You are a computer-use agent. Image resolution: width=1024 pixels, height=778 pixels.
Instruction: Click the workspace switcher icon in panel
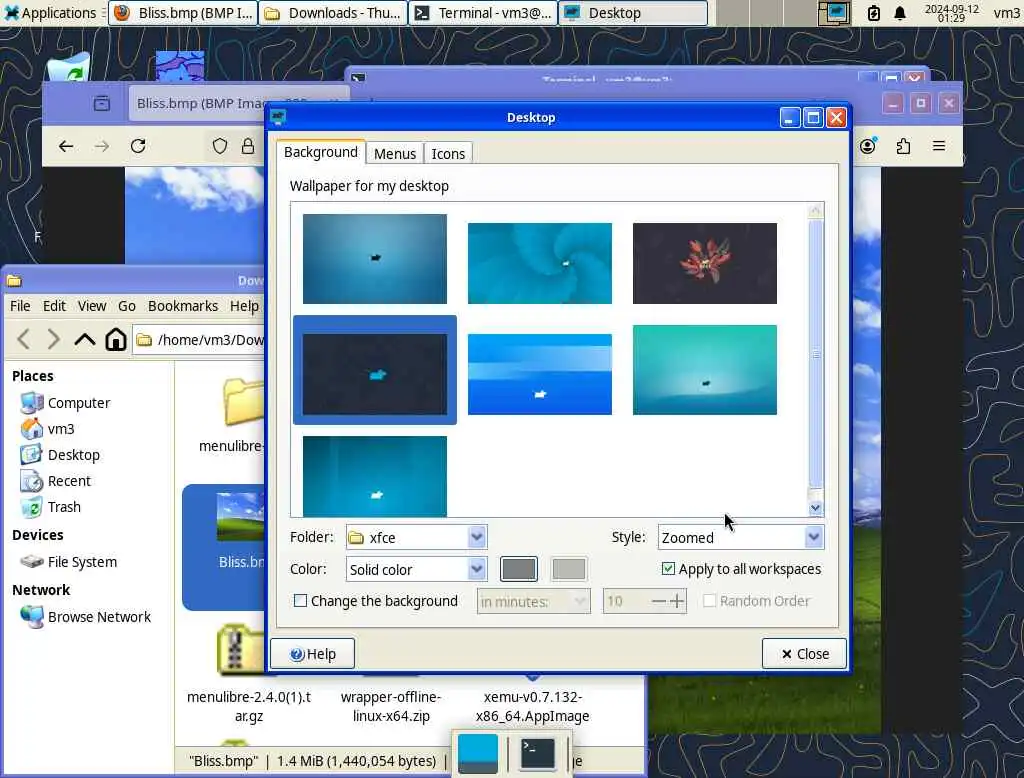click(835, 12)
